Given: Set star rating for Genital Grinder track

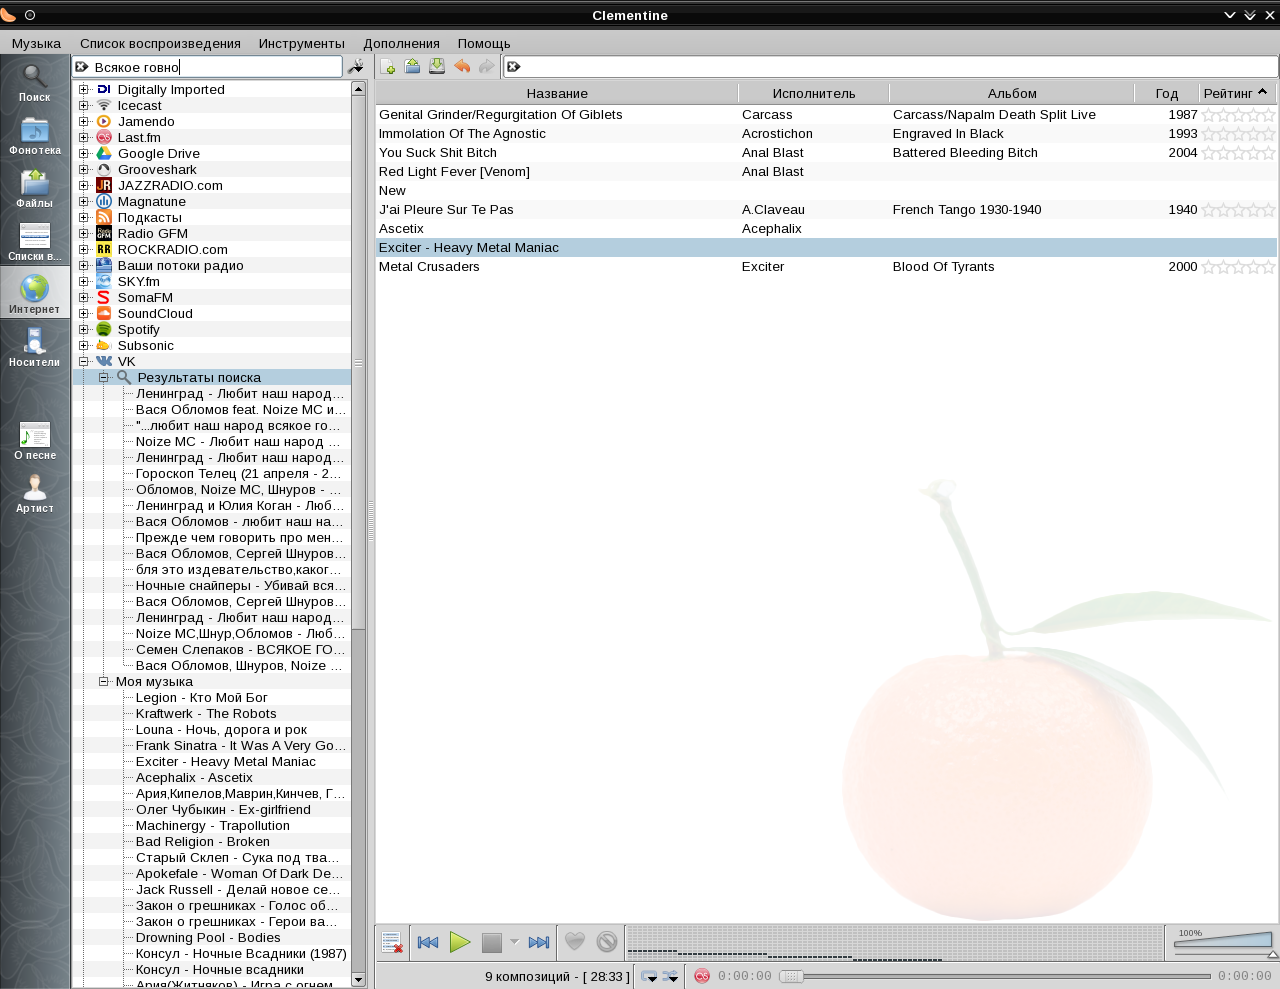Looking at the screenshot, I should [x=1238, y=114].
